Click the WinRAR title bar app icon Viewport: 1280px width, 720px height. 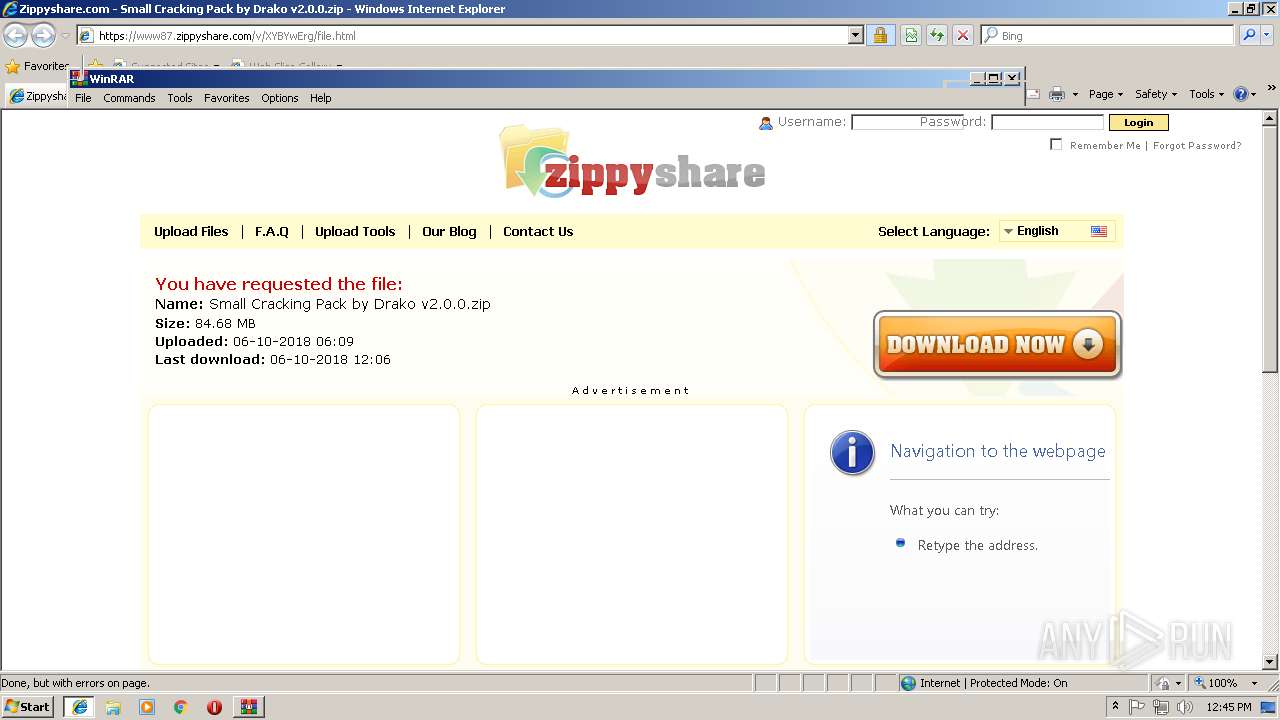tap(79, 78)
